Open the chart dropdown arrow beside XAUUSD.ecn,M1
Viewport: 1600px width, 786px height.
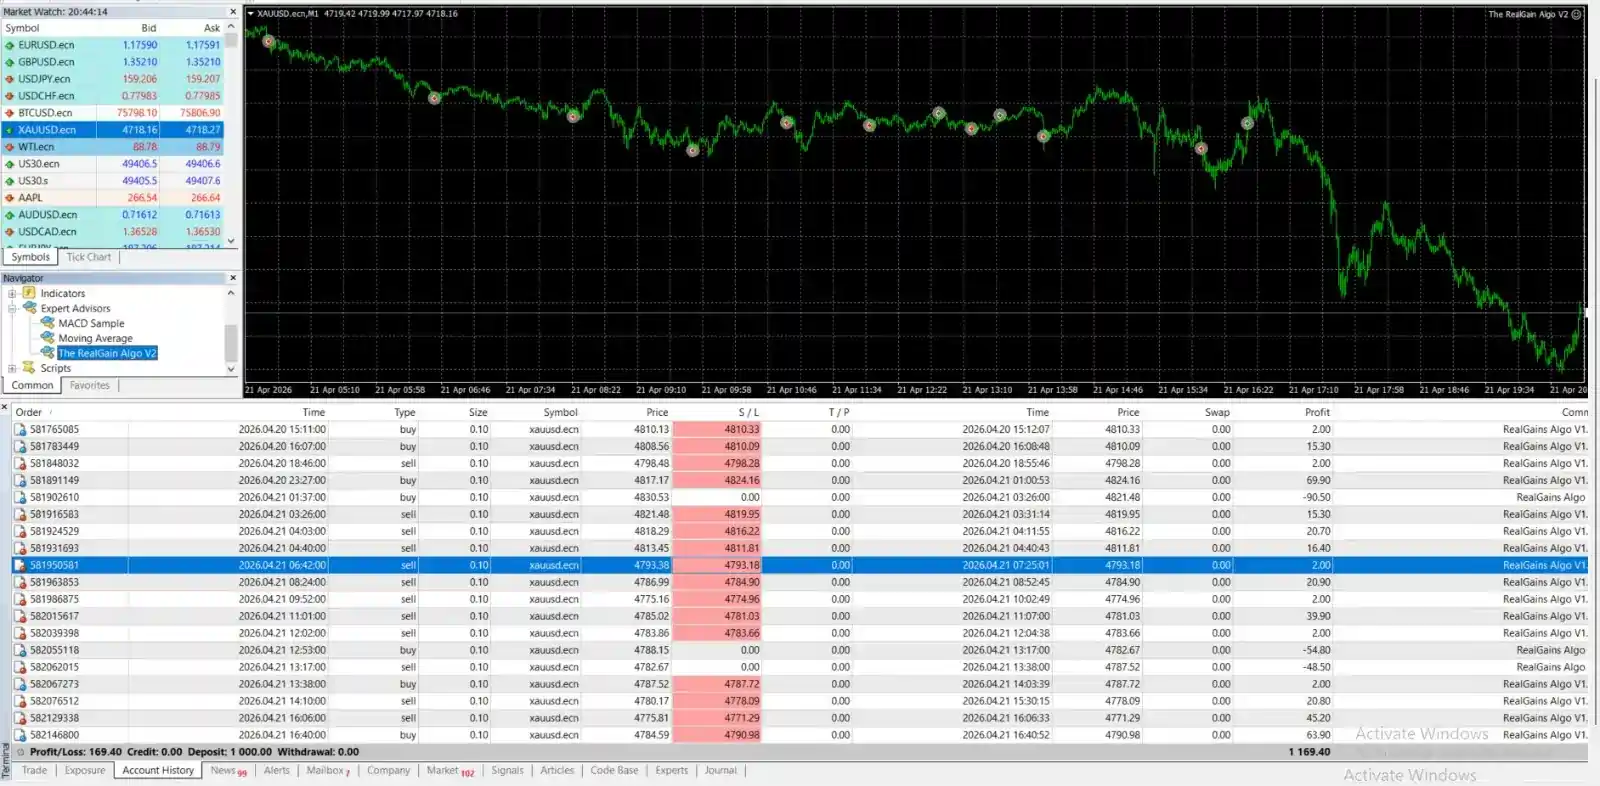pos(251,14)
